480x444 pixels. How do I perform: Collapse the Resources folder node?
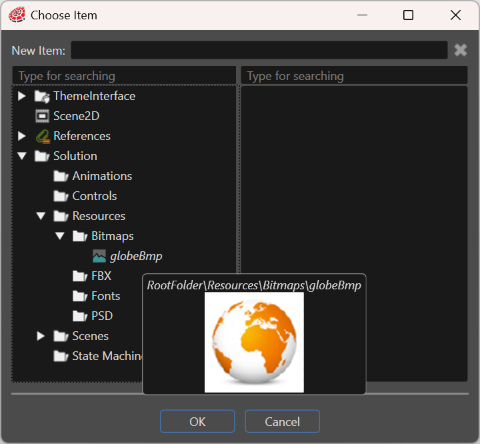[41, 216]
